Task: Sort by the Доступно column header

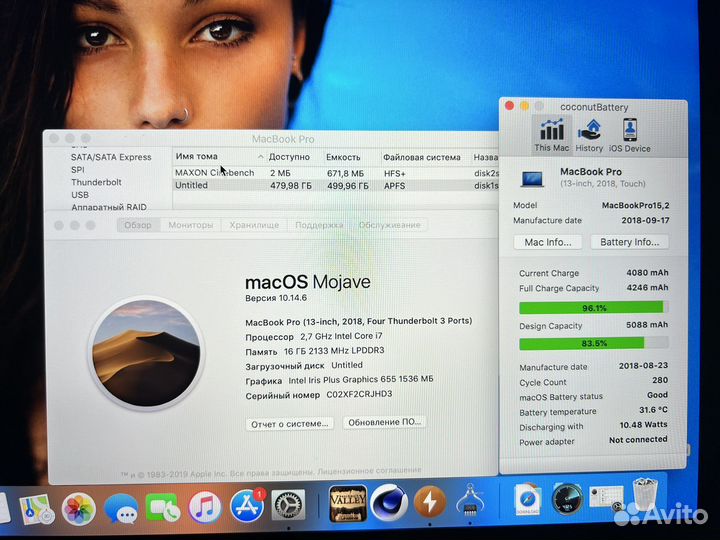Action: coord(289,157)
